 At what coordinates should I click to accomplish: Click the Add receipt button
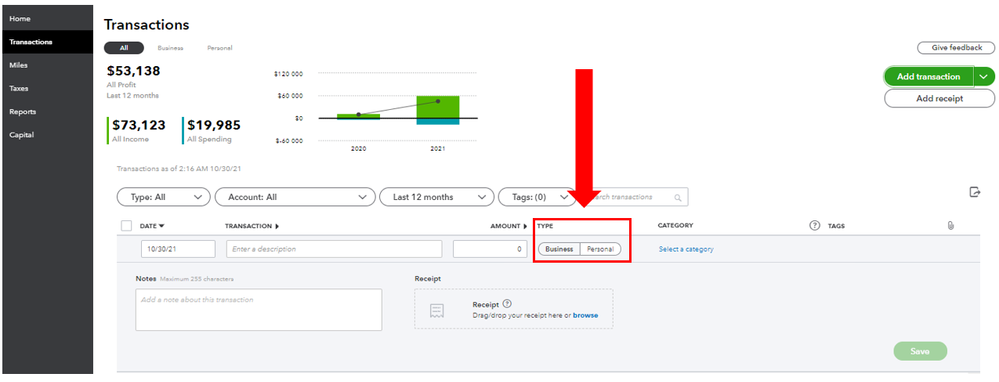point(939,99)
